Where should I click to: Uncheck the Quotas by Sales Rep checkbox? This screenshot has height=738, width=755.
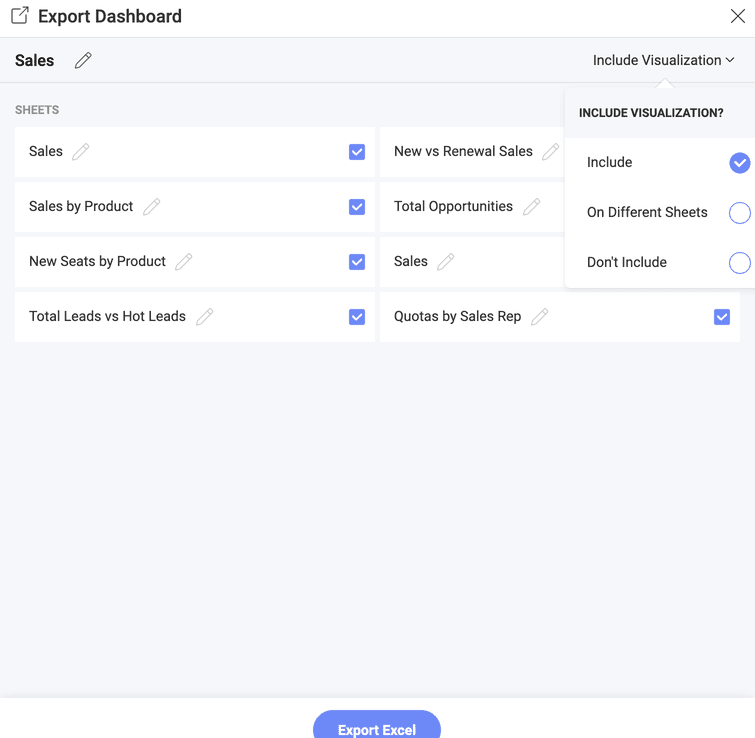pyautogui.click(x=722, y=317)
